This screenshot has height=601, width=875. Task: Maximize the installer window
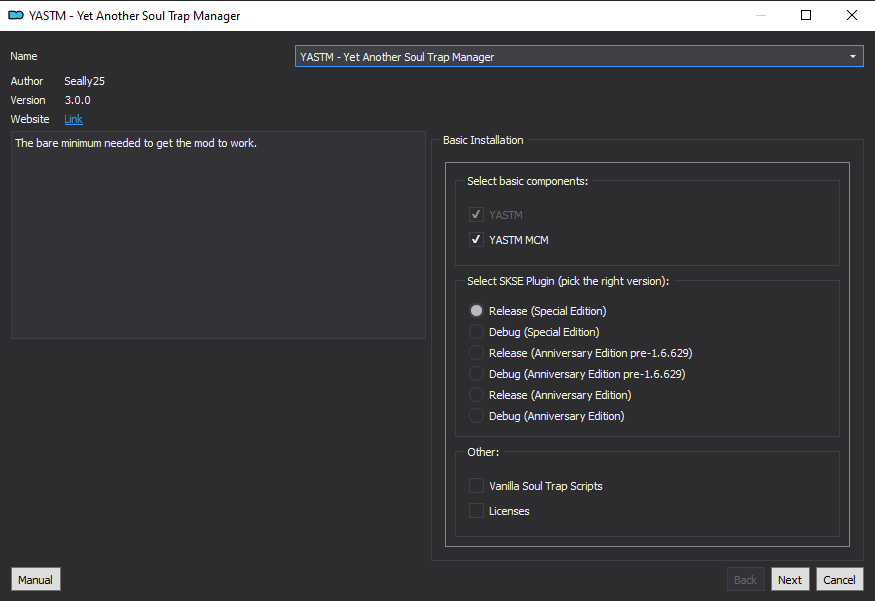[806, 15]
